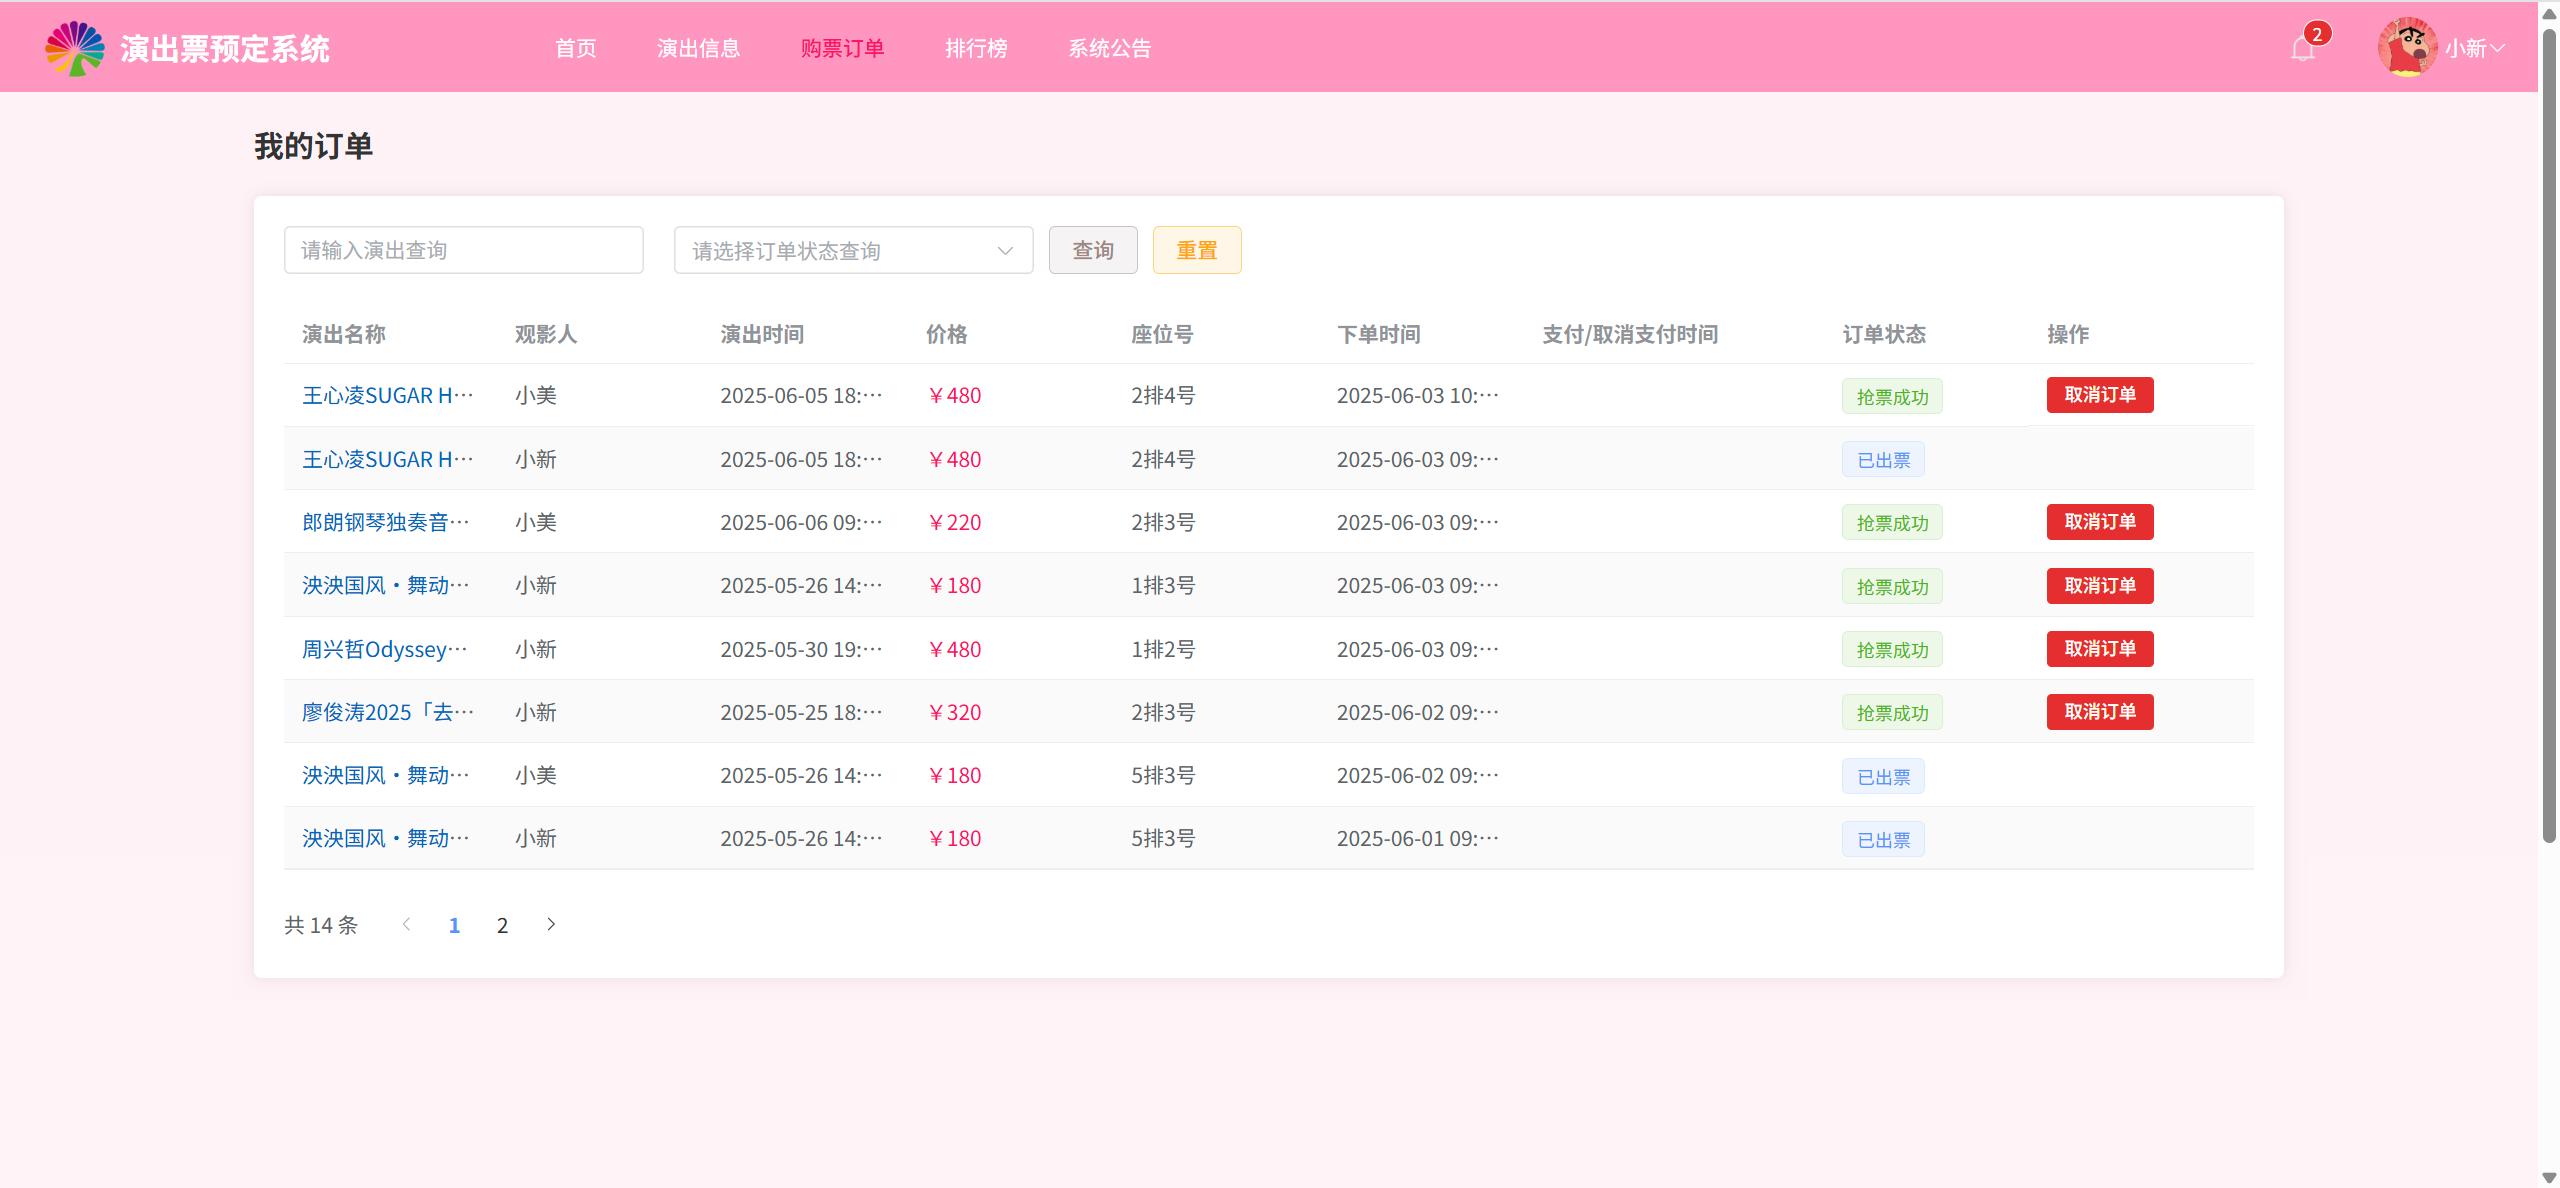Cancel the 郎朗钢琴独奏音 order
Viewport: 2560px width, 1188px height.
[x=2099, y=522]
